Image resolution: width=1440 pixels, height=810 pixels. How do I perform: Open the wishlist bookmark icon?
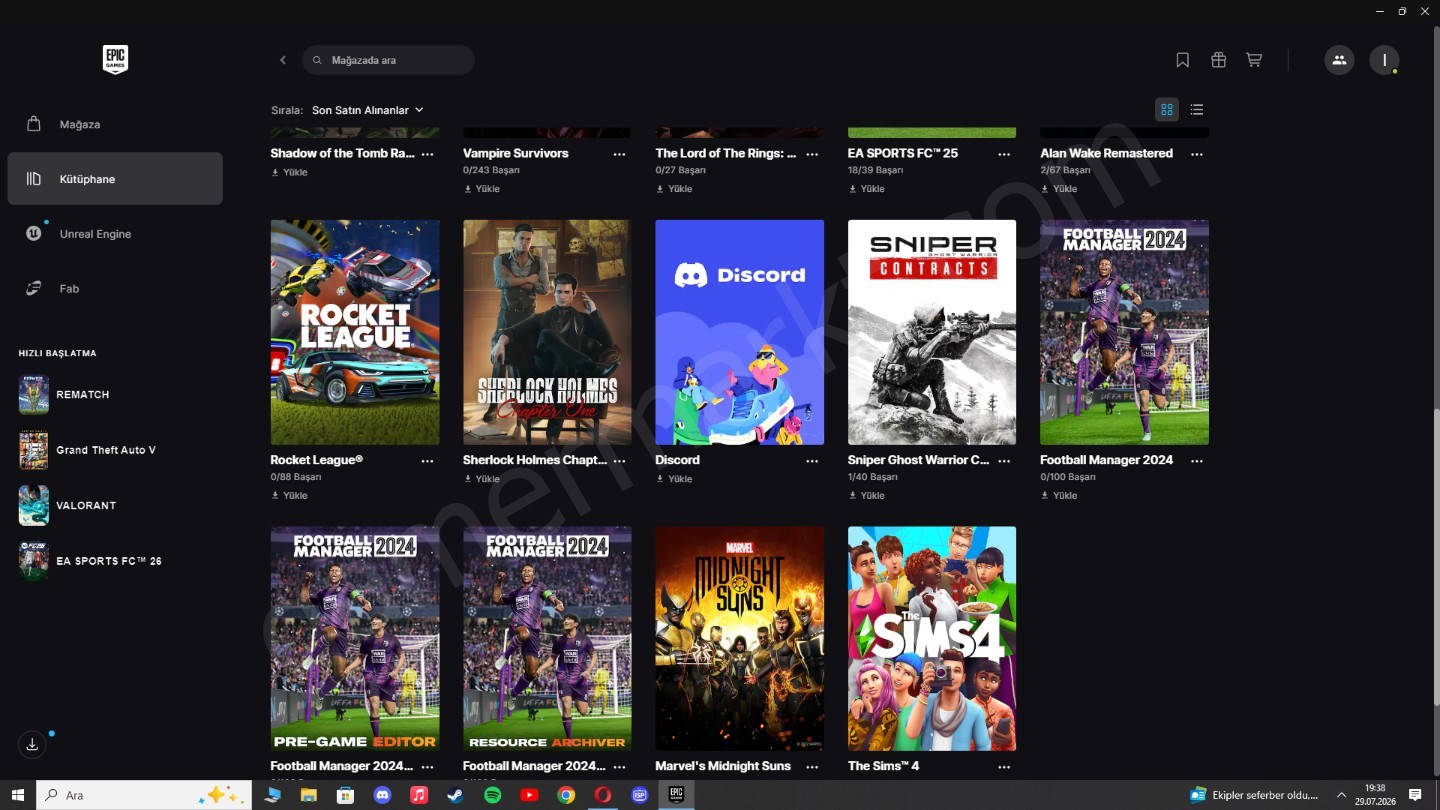(x=1183, y=60)
